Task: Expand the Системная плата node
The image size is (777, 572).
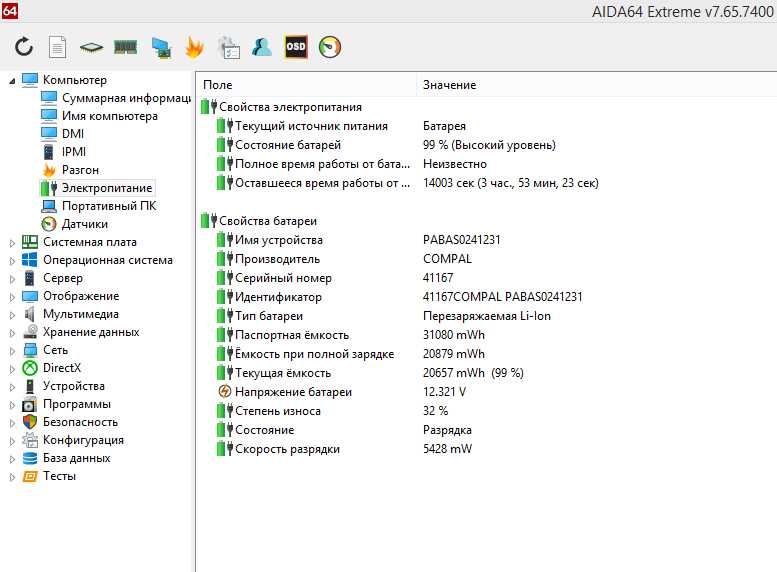Action: 12,243
